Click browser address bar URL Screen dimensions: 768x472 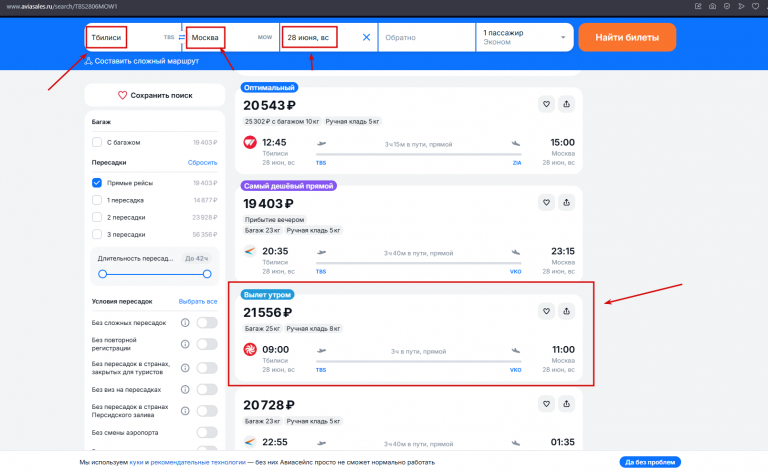click(x=62, y=6)
